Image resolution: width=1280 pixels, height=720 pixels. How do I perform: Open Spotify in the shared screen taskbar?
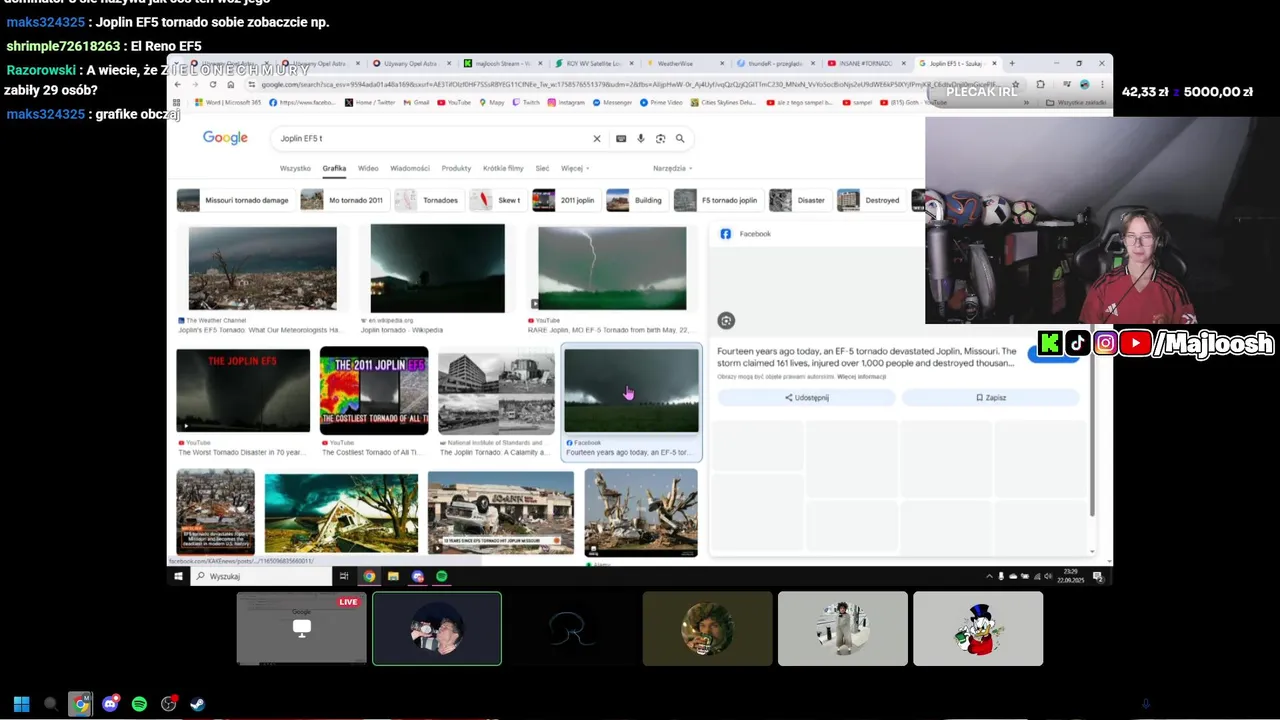point(441,576)
